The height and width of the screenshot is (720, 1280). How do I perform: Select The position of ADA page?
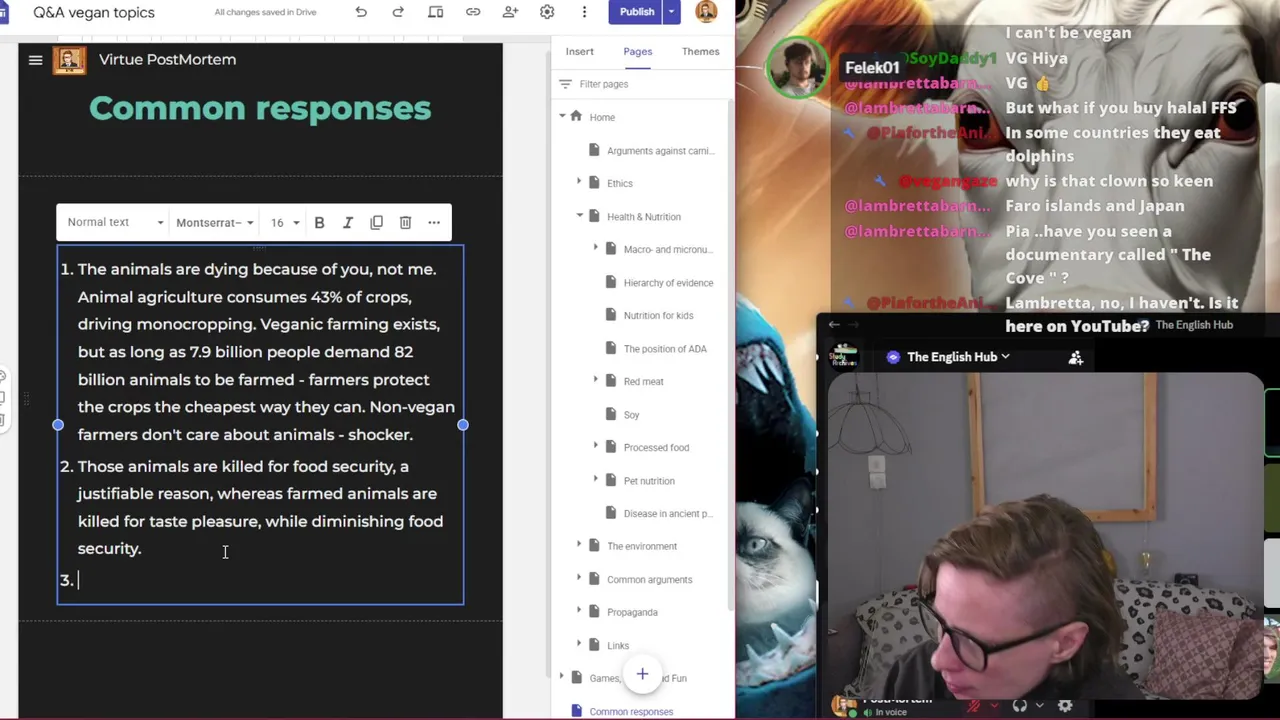pos(665,348)
